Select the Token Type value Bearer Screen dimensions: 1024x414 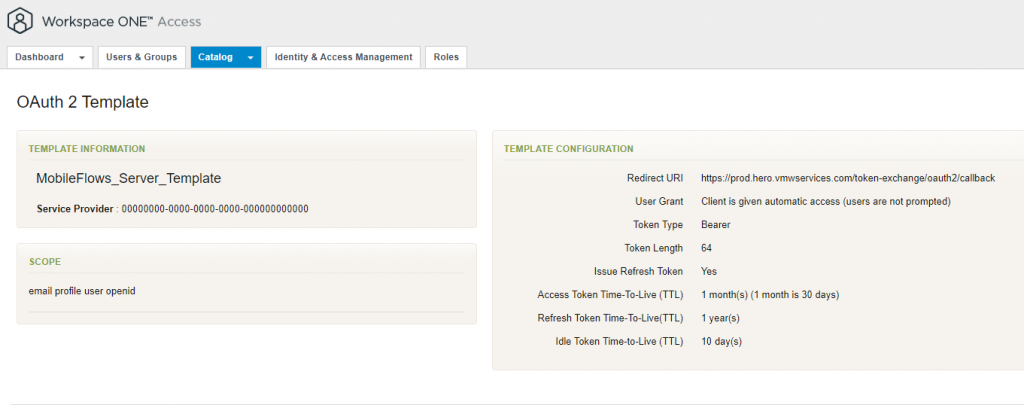tap(716, 225)
